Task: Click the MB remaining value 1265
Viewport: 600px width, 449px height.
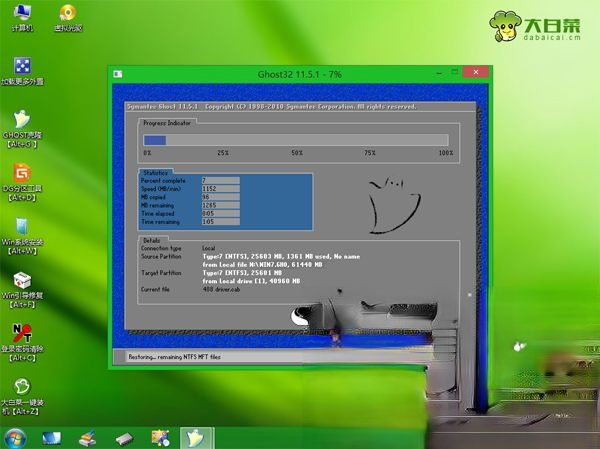Action: (x=221, y=205)
